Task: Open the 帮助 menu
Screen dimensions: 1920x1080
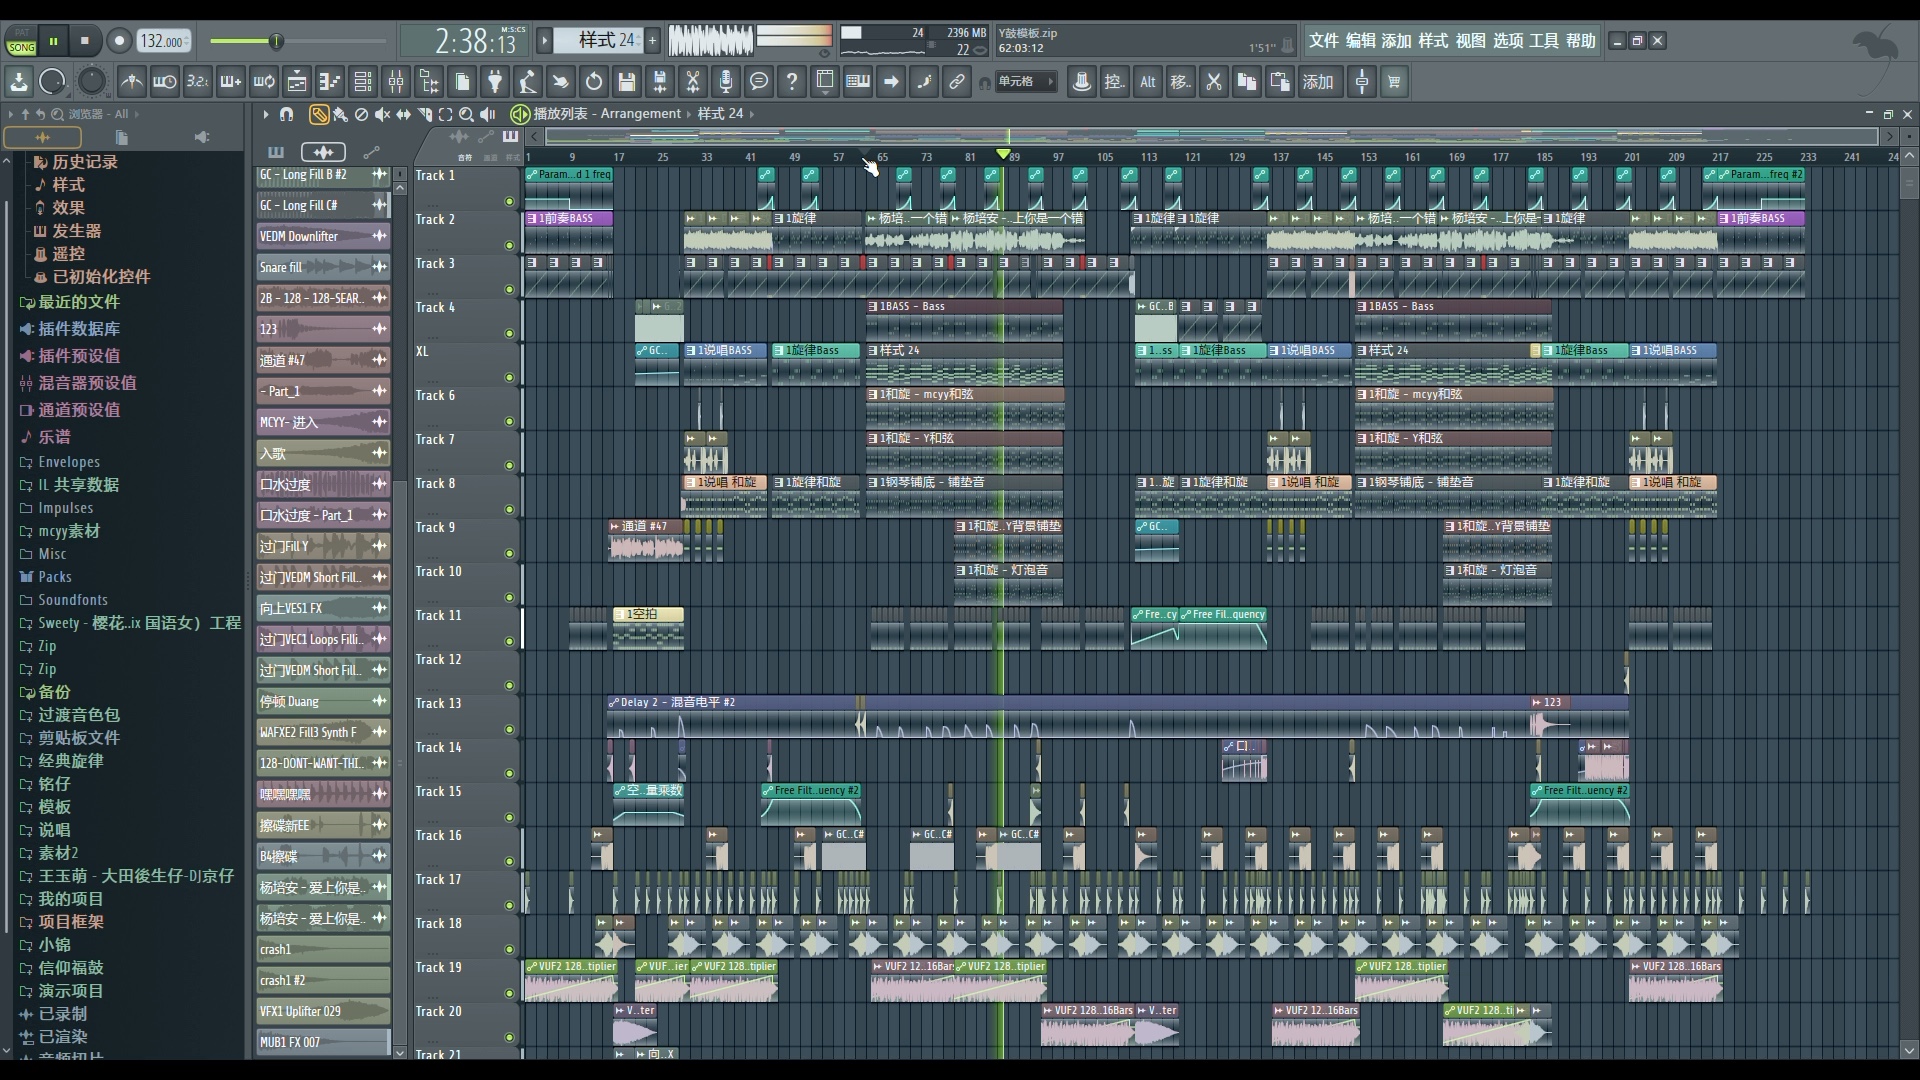Action: [1581, 41]
